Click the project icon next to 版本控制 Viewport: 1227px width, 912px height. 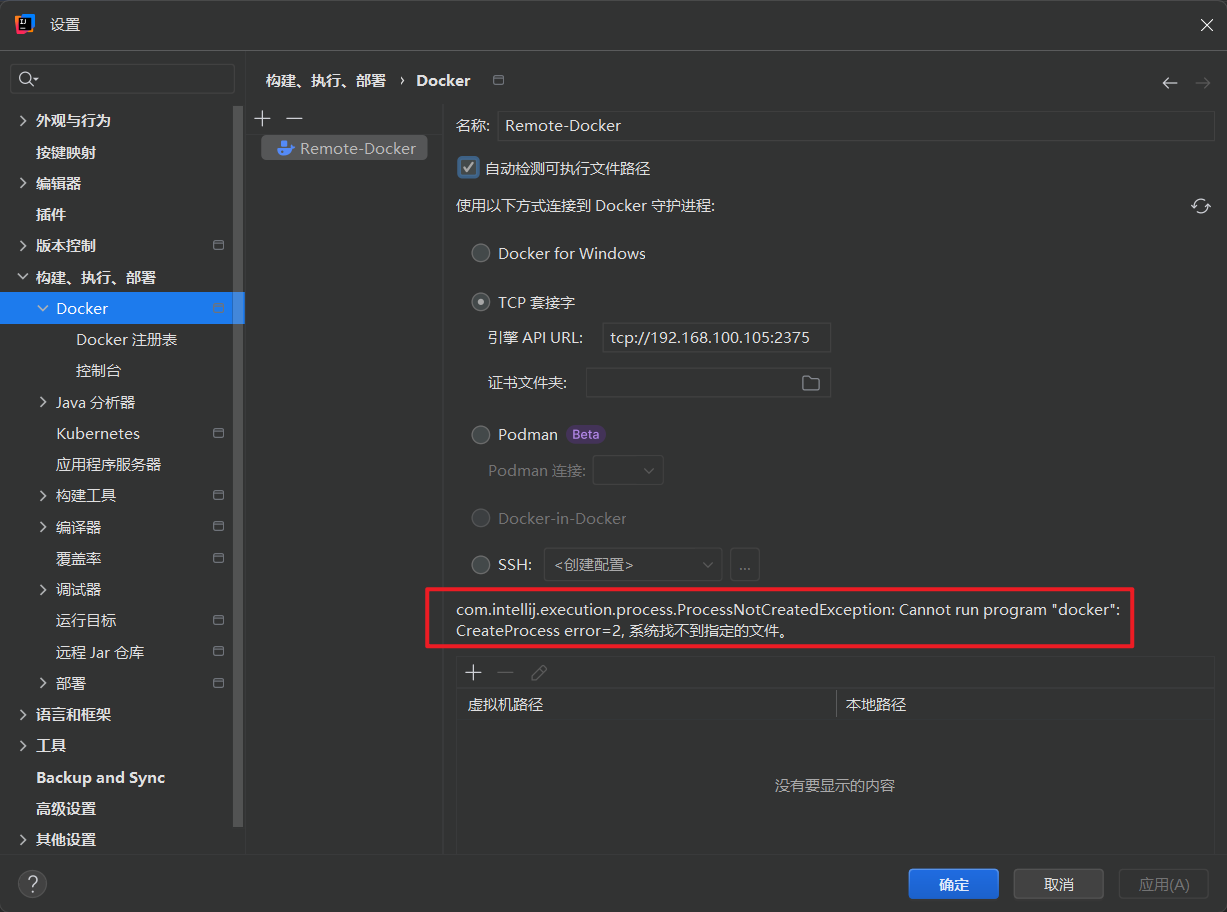219,245
